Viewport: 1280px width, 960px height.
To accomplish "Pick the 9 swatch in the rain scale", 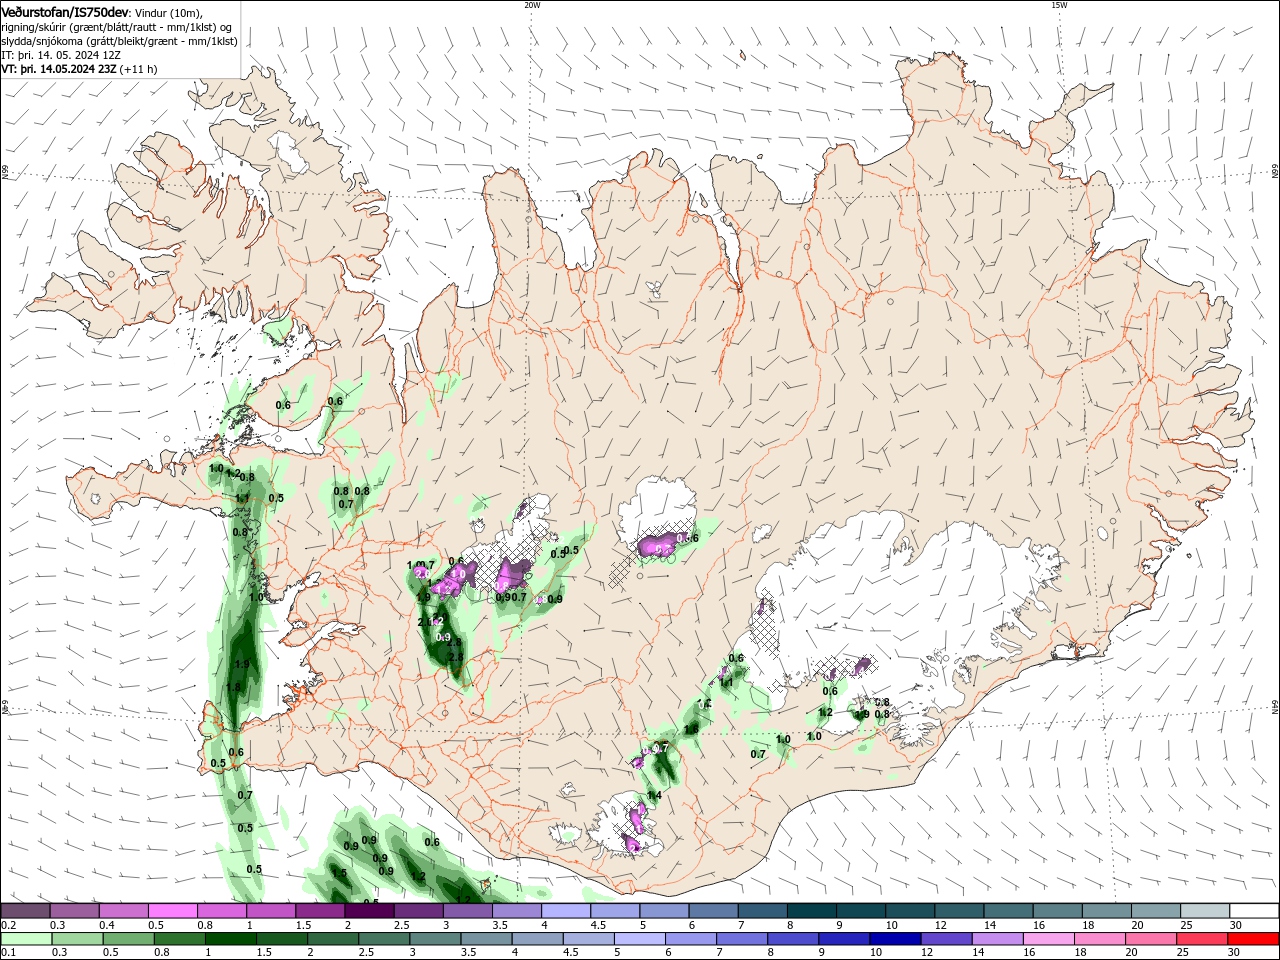I will 843,939.
